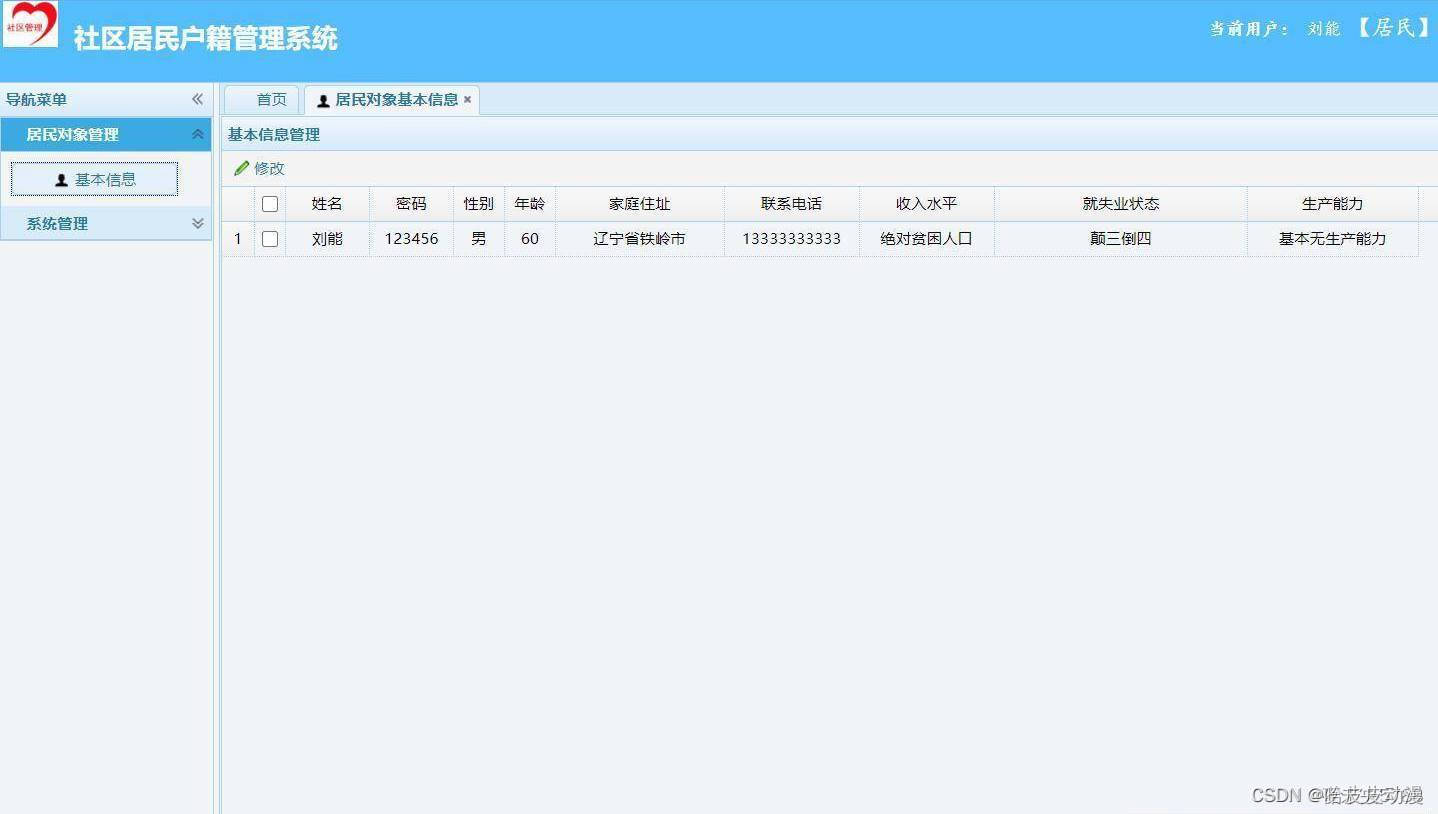Click the 导航菜单 panel title
Viewport: 1438px width, 814px height.
coord(36,99)
